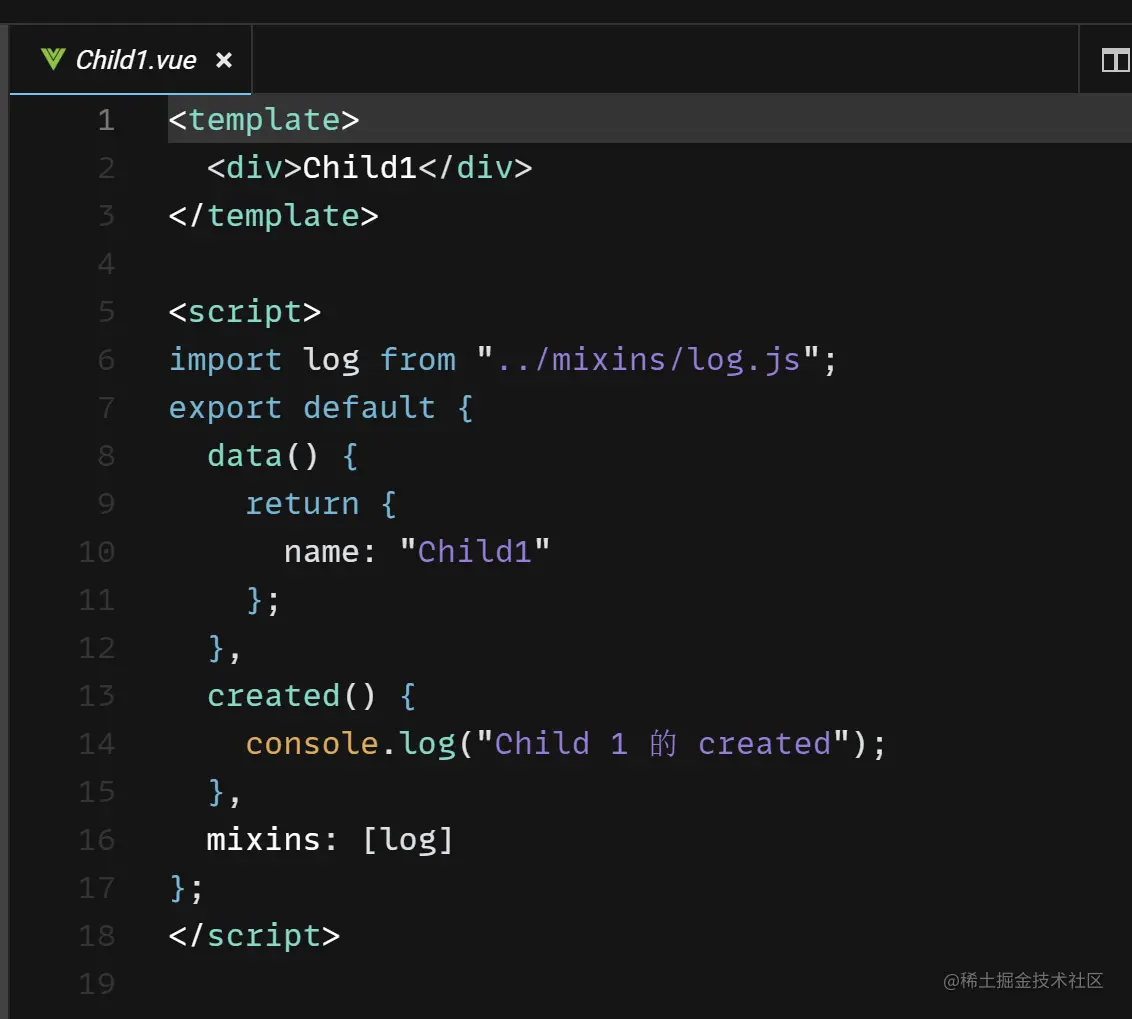
Task: Click the split editor icon
Action: pos(1115,60)
